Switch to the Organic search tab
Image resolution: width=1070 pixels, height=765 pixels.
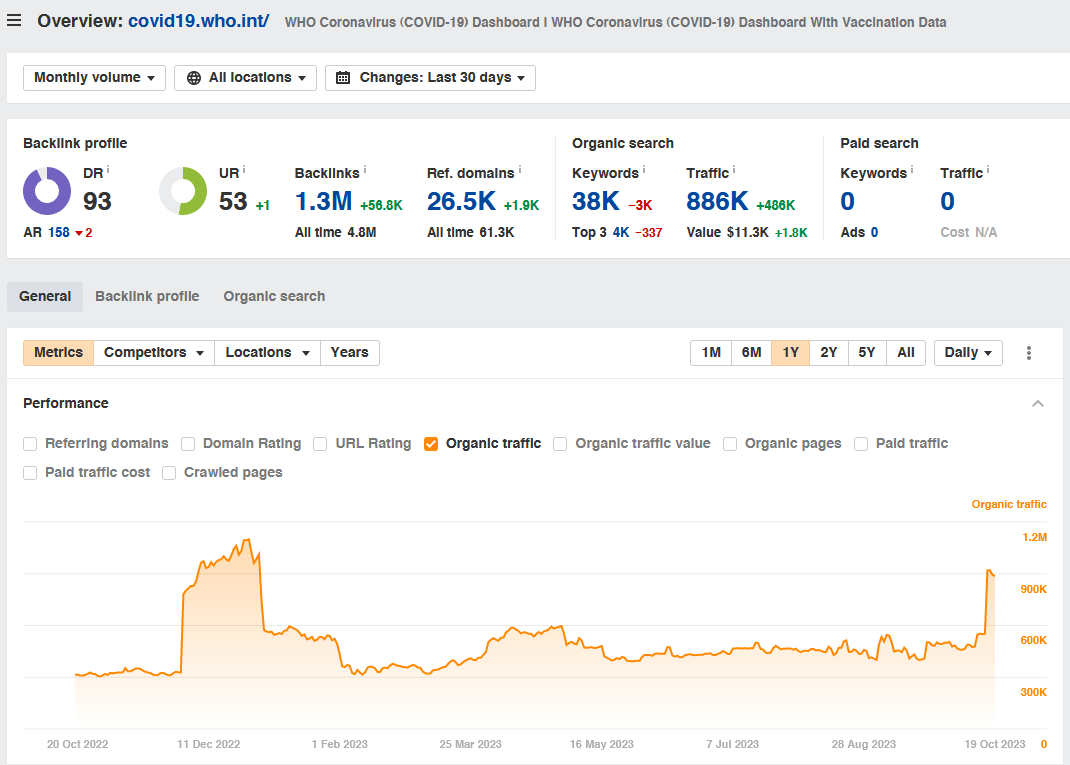coord(274,297)
